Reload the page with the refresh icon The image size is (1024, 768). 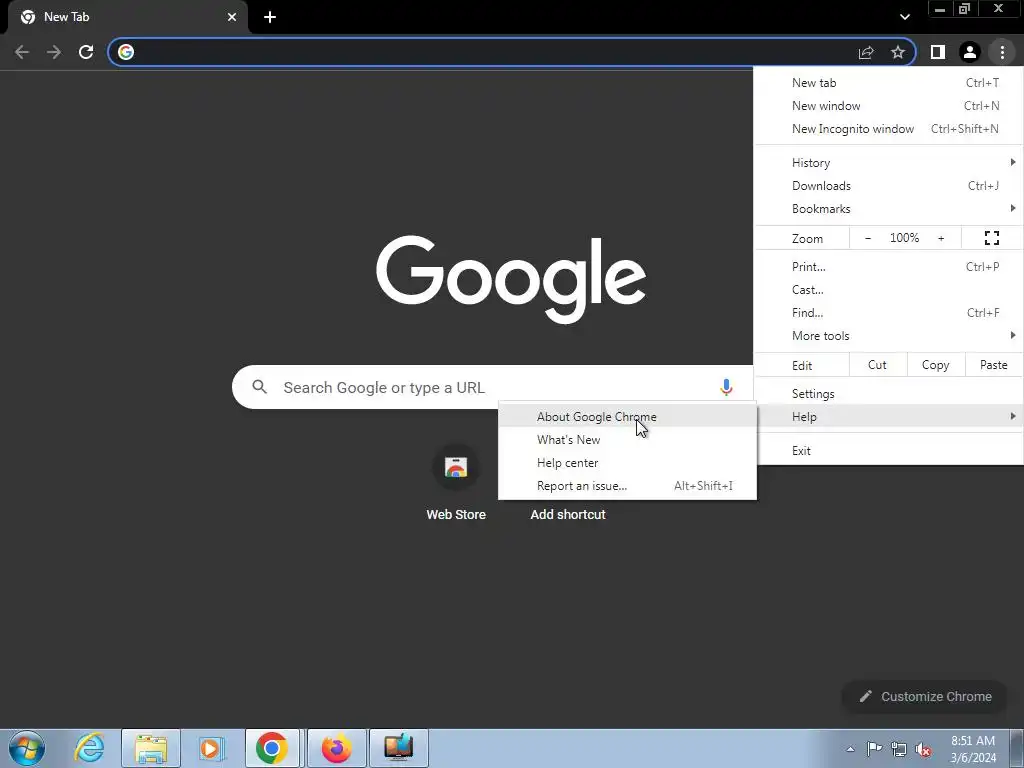86,52
